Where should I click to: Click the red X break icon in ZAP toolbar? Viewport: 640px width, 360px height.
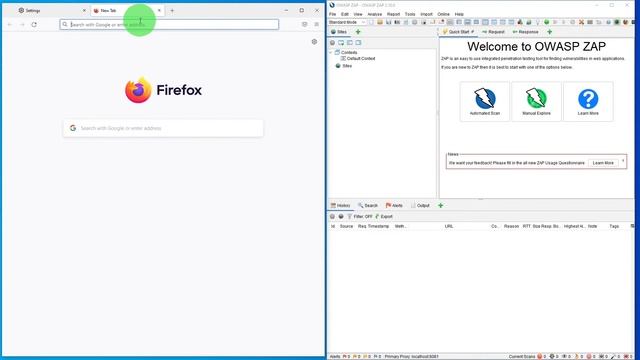581,22
